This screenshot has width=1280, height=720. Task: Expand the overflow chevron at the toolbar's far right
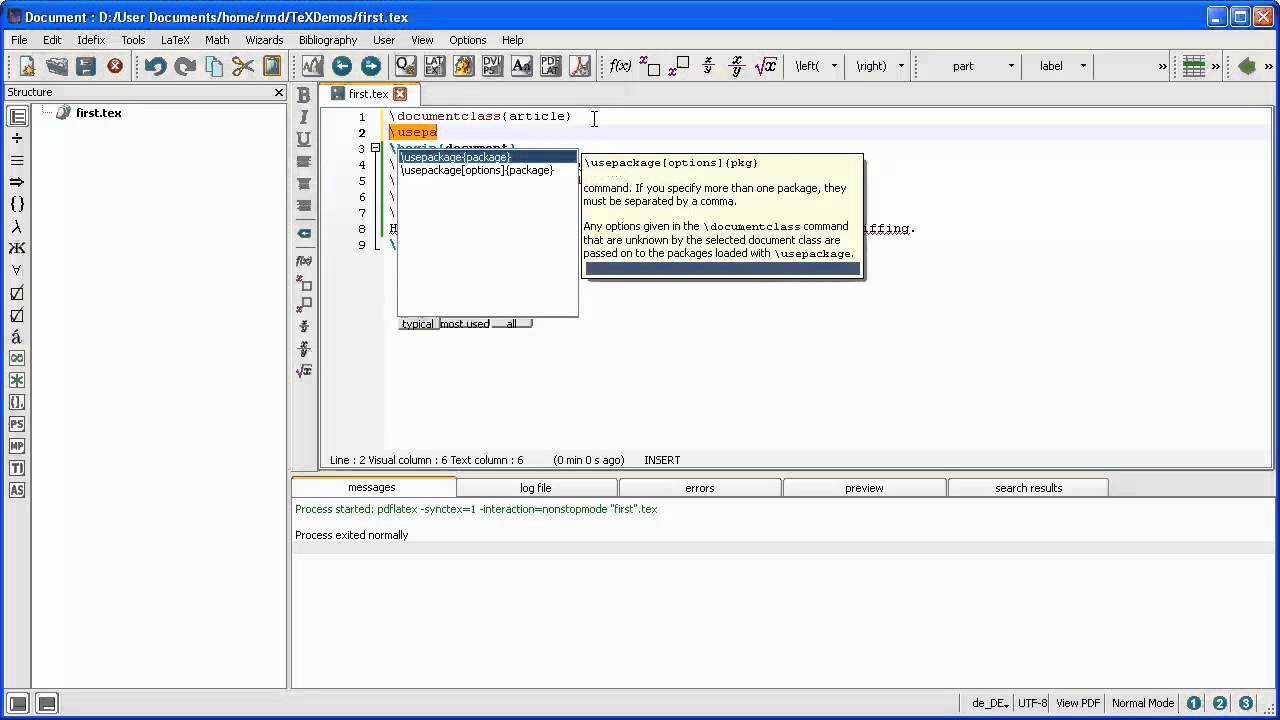[x=1268, y=66]
